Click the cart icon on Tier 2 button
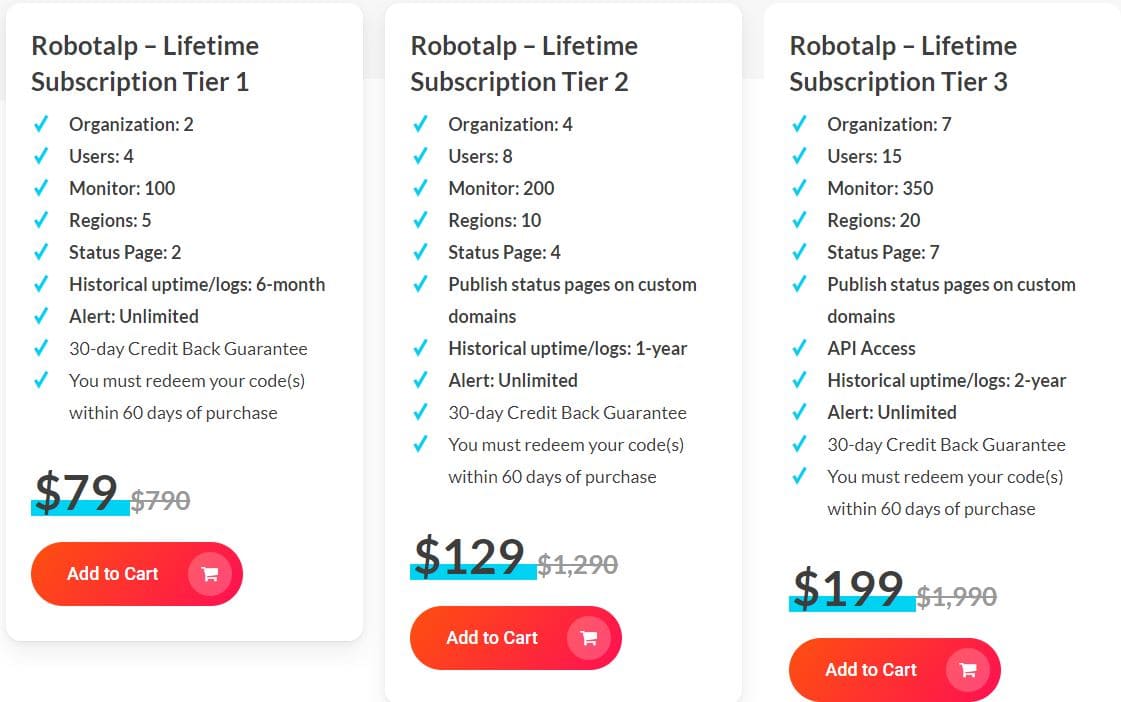This screenshot has height=702, width=1121. click(x=591, y=638)
